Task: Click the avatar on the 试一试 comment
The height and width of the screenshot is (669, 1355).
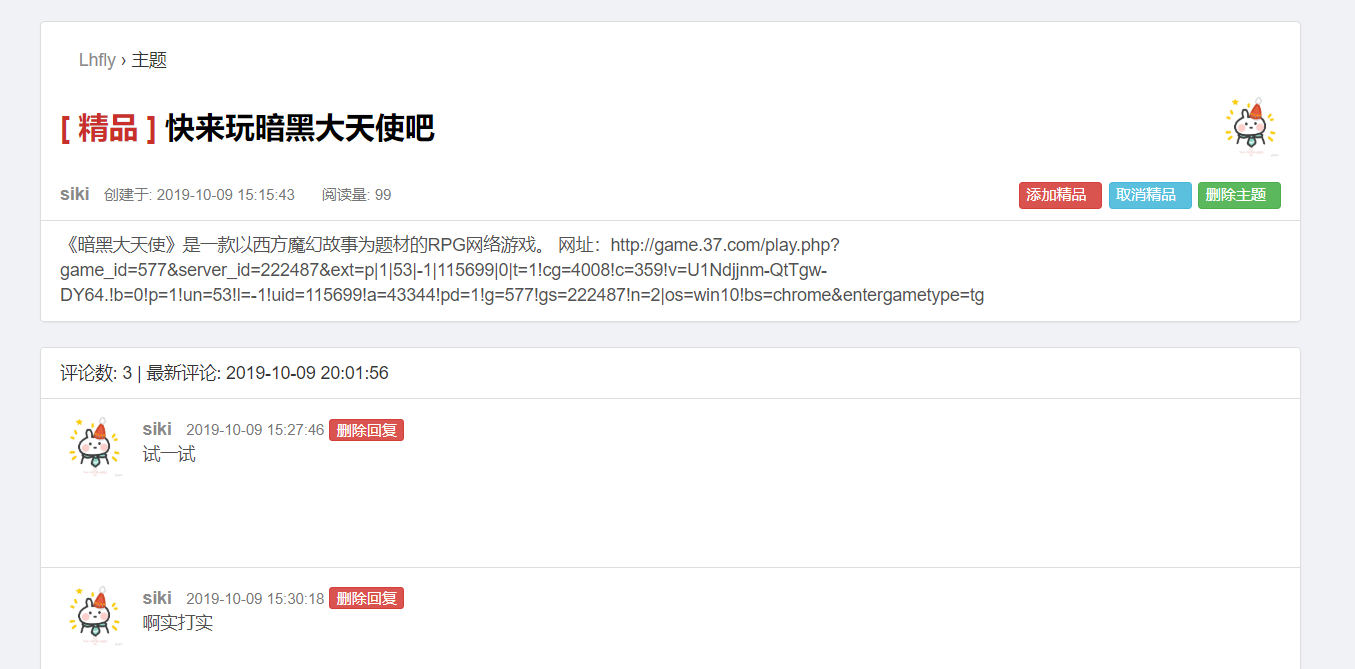Action: 94,446
